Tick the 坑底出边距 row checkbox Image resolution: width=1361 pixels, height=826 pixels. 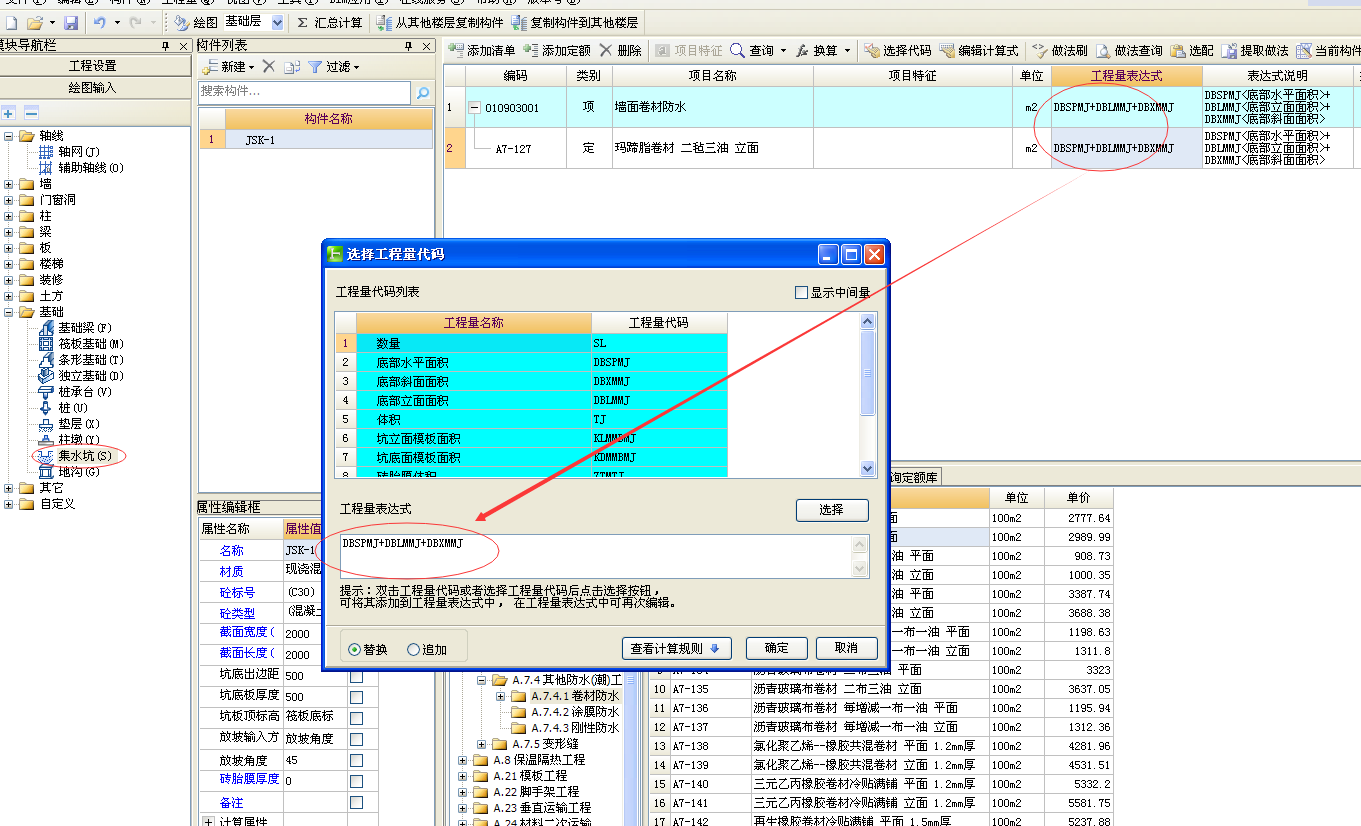click(356, 676)
